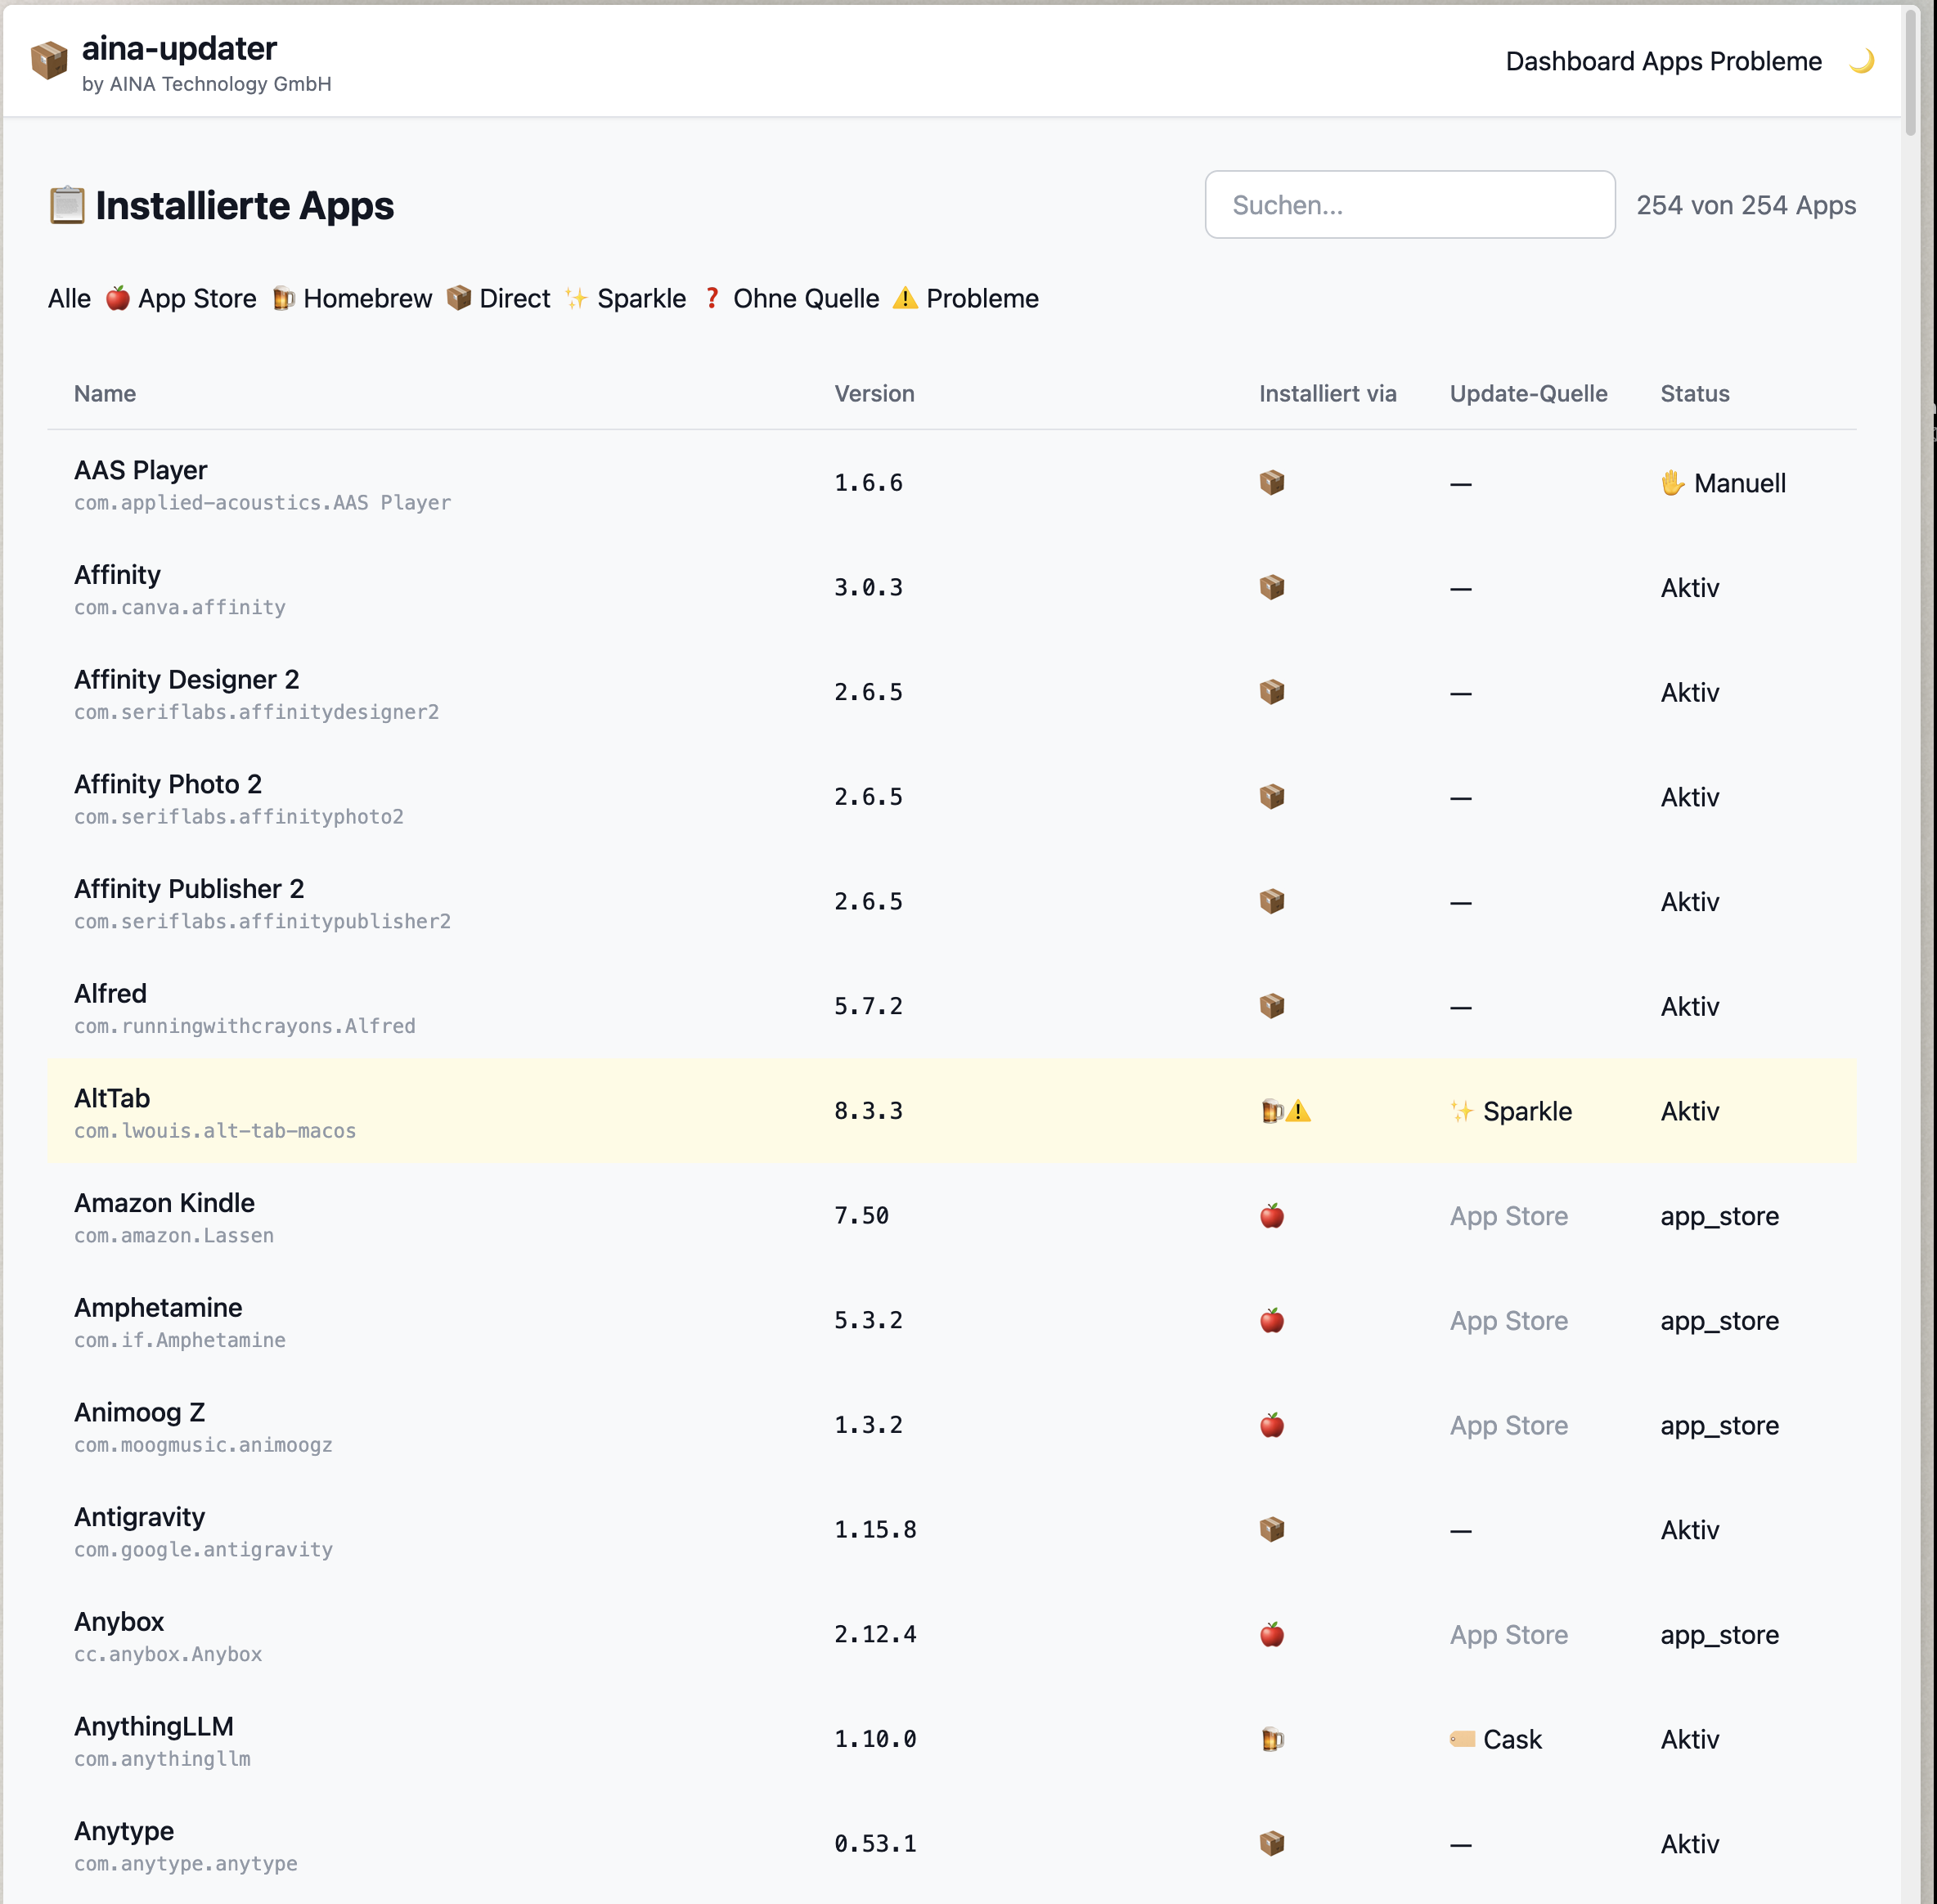Filter apps by Homebrew
This screenshot has height=1904, width=1937.
(x=352, y=298)
